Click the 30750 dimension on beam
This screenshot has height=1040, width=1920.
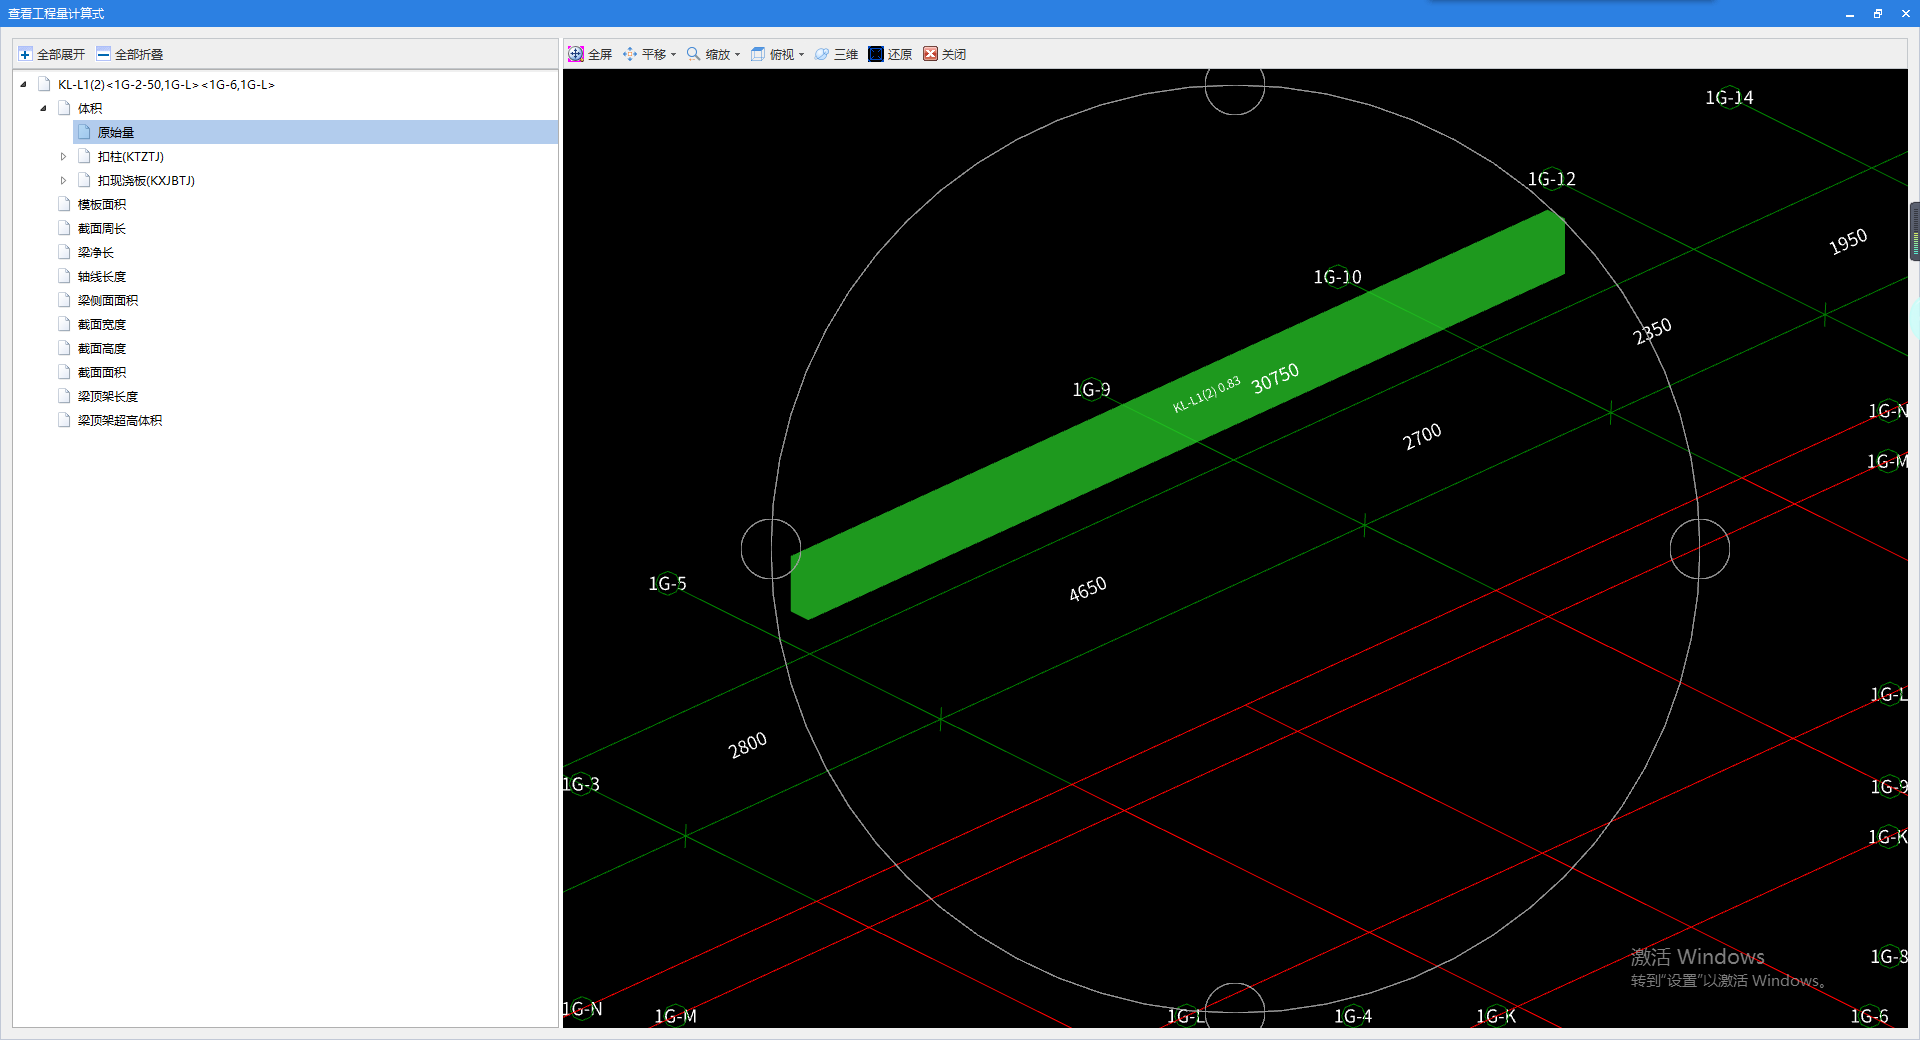[x=1275, y=377]
